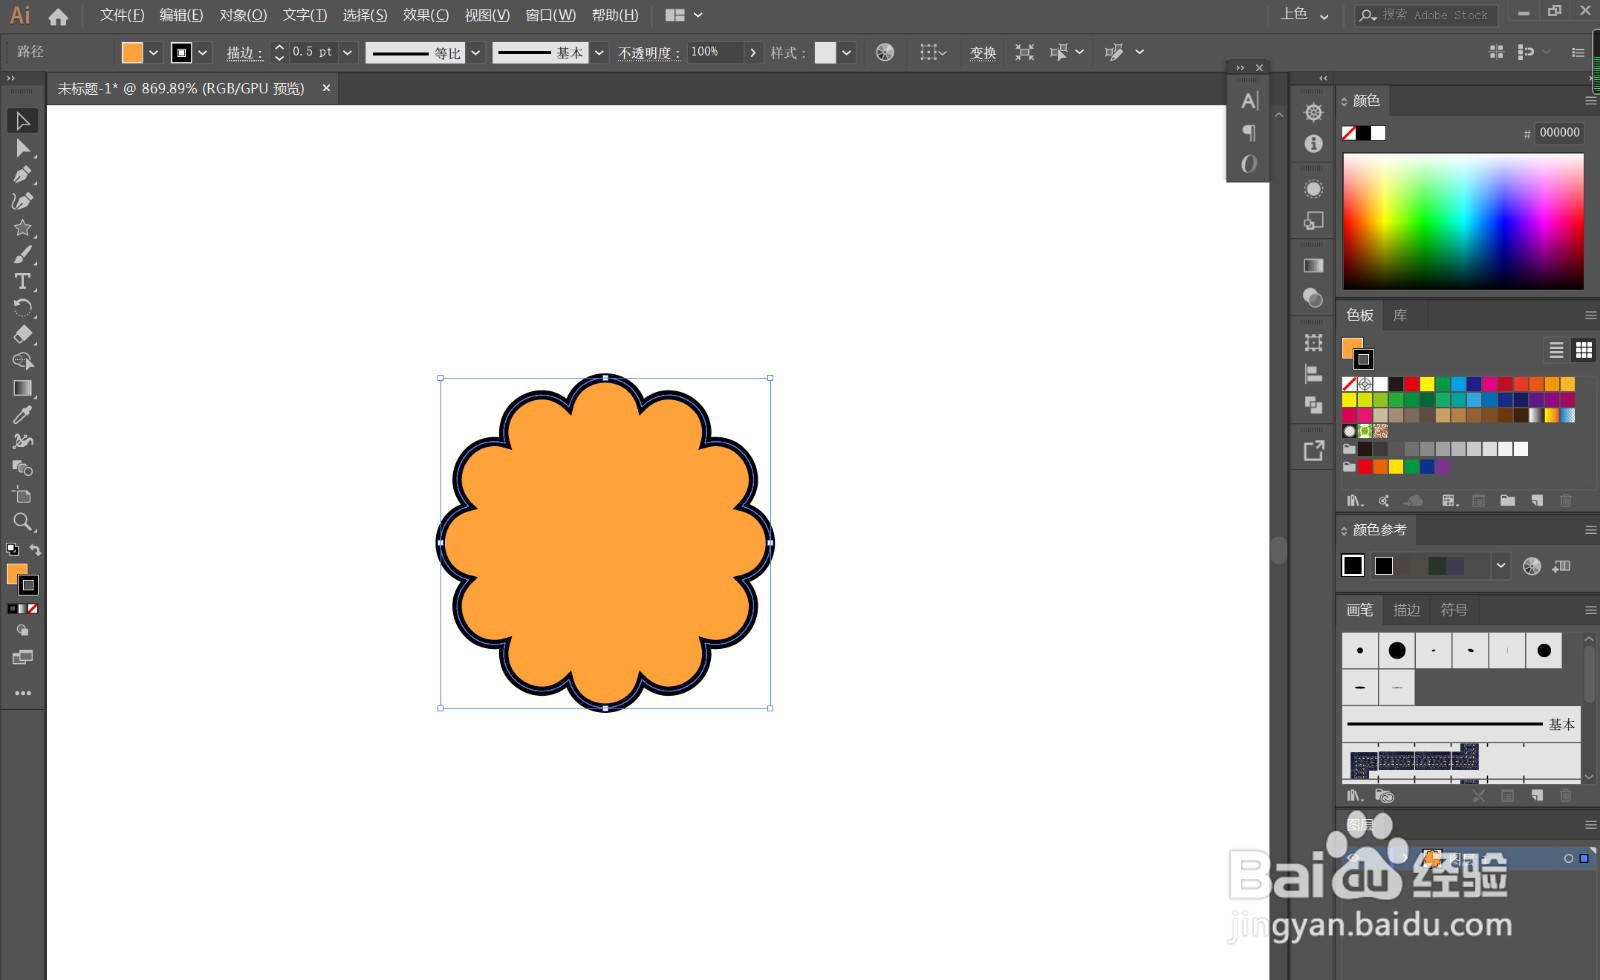Open stroke color dropdown in control bar
Image resolution: width=1600 pixels, height=980 pixels.
click(x=203, y=52)
